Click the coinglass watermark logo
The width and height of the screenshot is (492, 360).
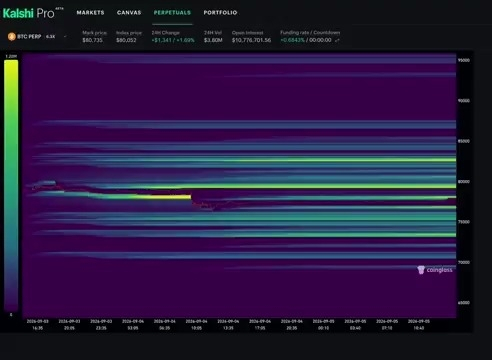(435, 270)
